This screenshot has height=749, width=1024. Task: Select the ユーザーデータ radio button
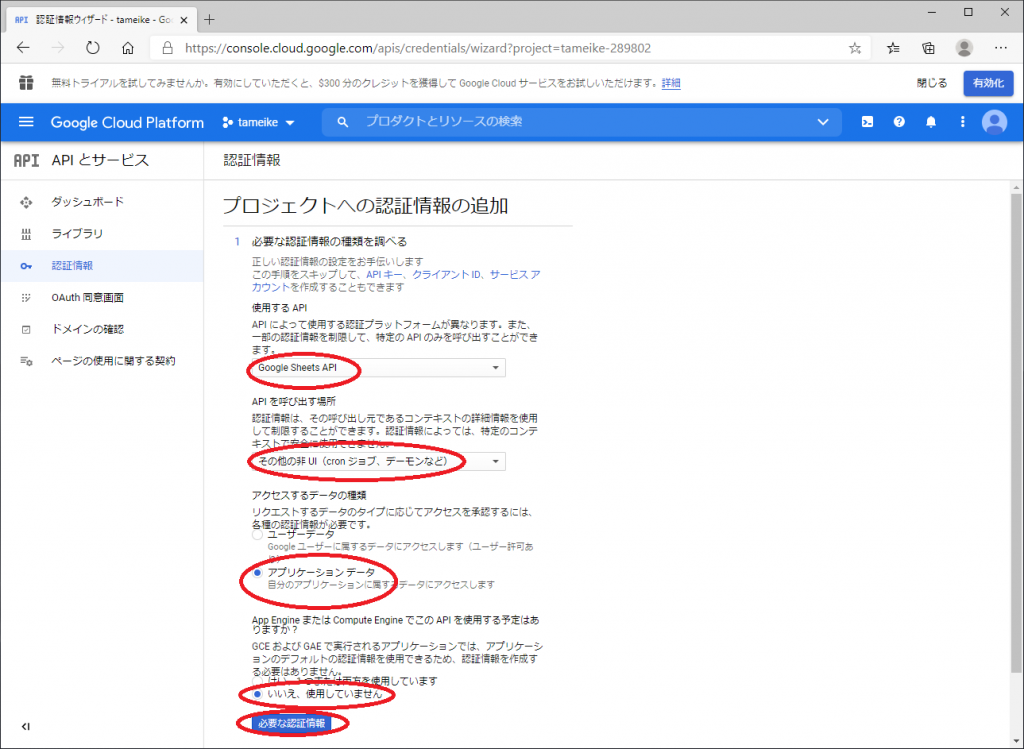coord(258,535)
